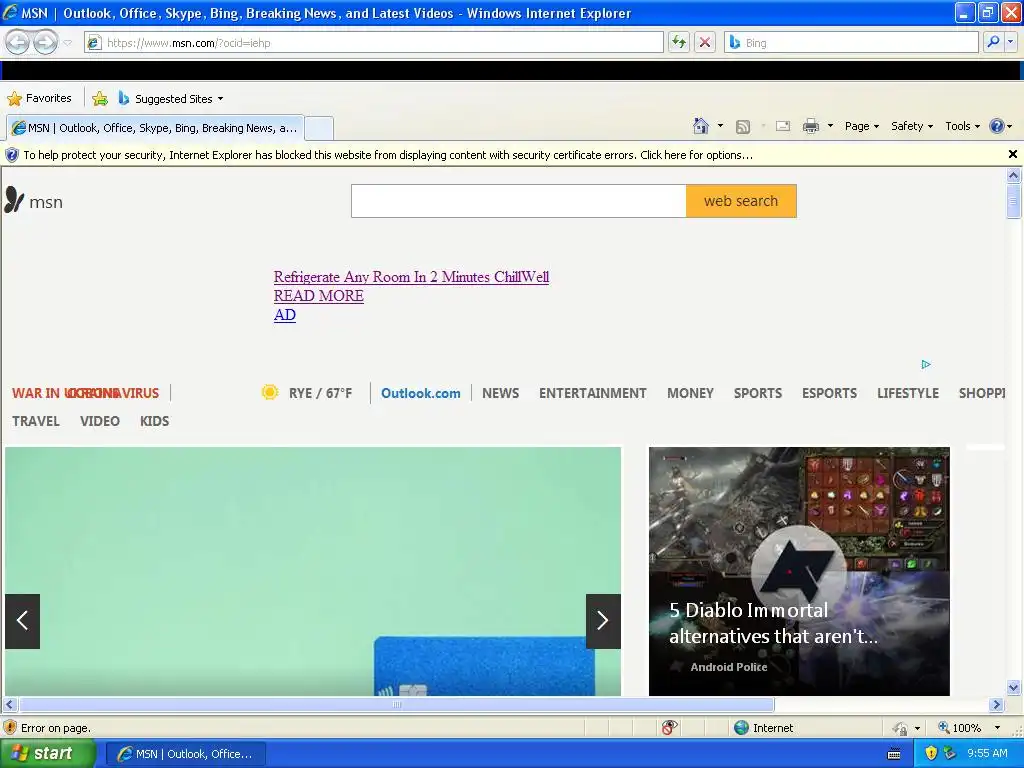Open the Favorites star button
The height and width of the screenshot is (768, 1024).
[x=39, y=99]
